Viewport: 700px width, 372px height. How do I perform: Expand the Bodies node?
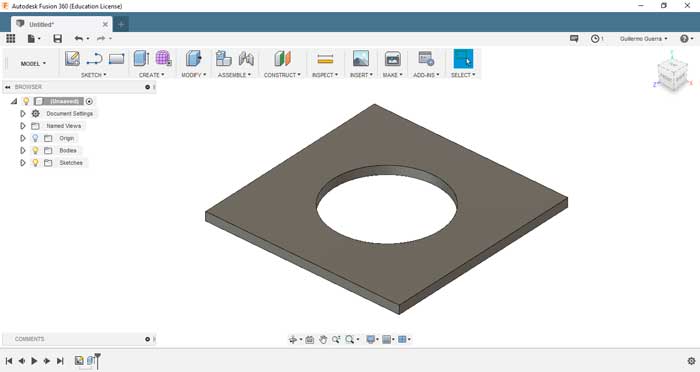[22, 150]
